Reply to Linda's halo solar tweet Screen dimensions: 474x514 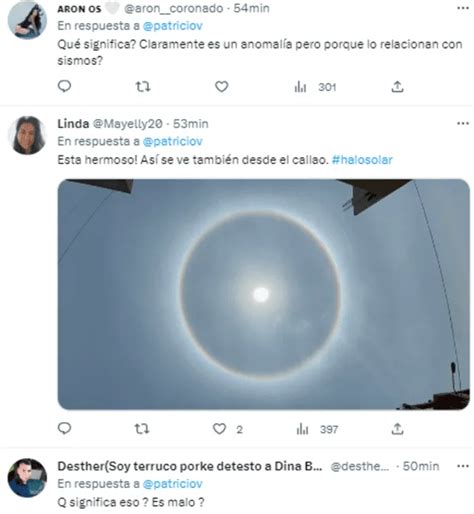click(x=64, y=428)
